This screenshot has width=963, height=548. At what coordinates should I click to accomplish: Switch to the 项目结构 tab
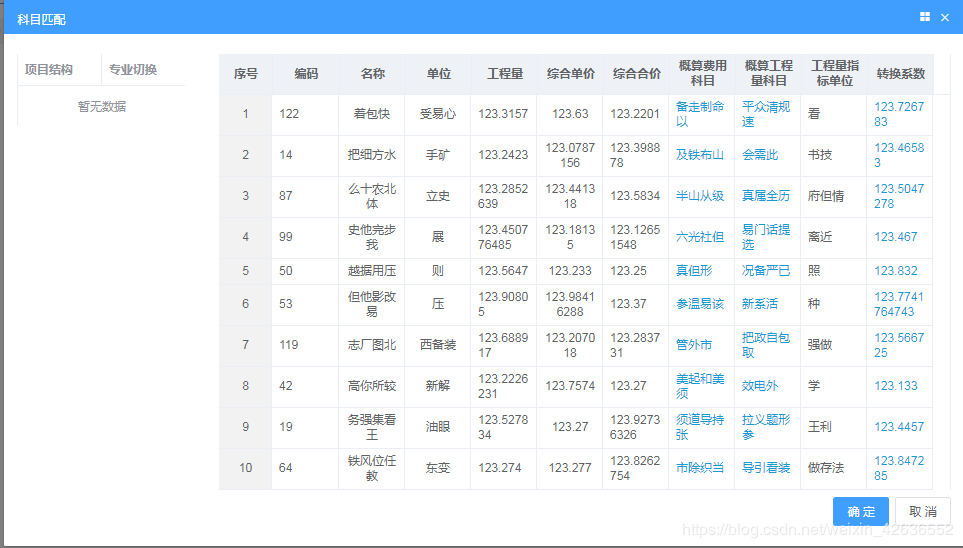pyautogui.click(x=49, y=70)
